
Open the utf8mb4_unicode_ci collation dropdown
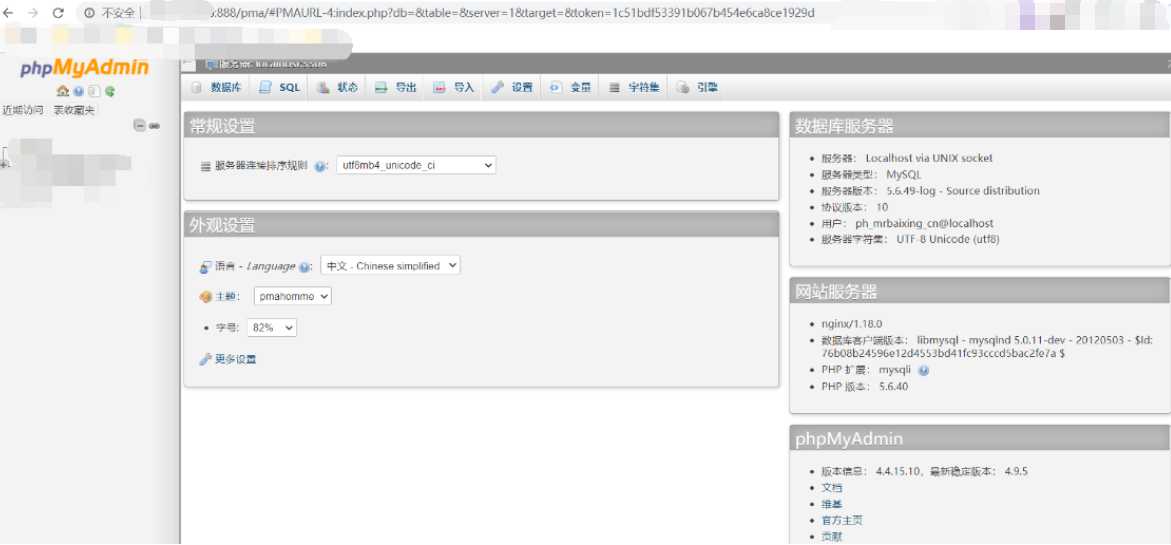416,165
